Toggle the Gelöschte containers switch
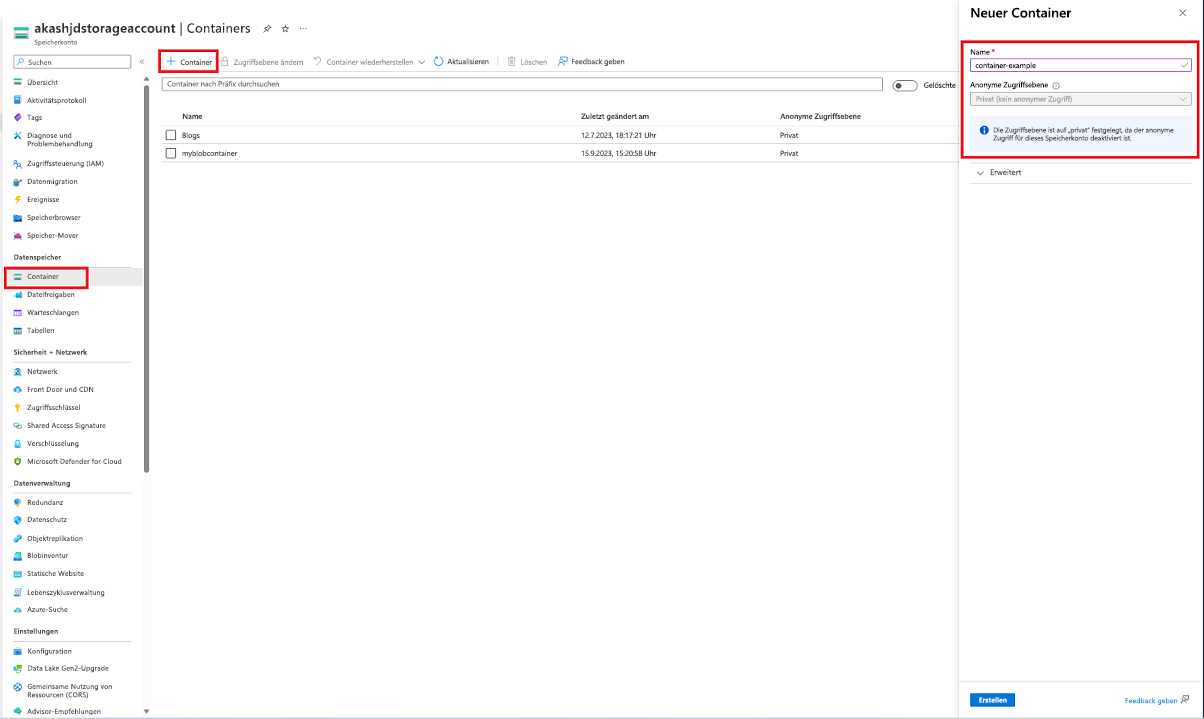Screen dimensions: 1204x719 click(x=903, y=85)
